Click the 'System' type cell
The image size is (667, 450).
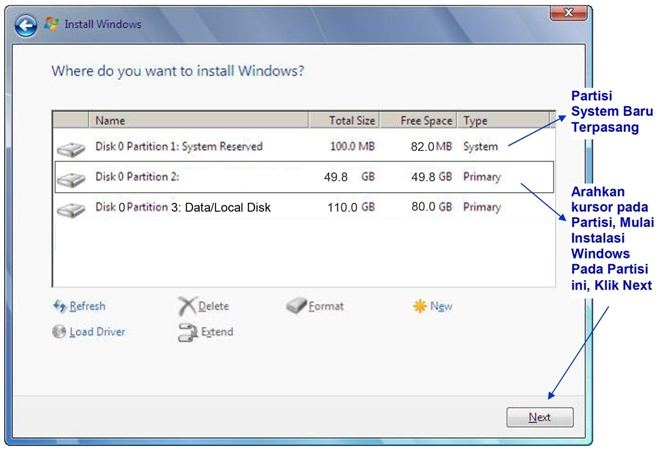click(480, 146)
